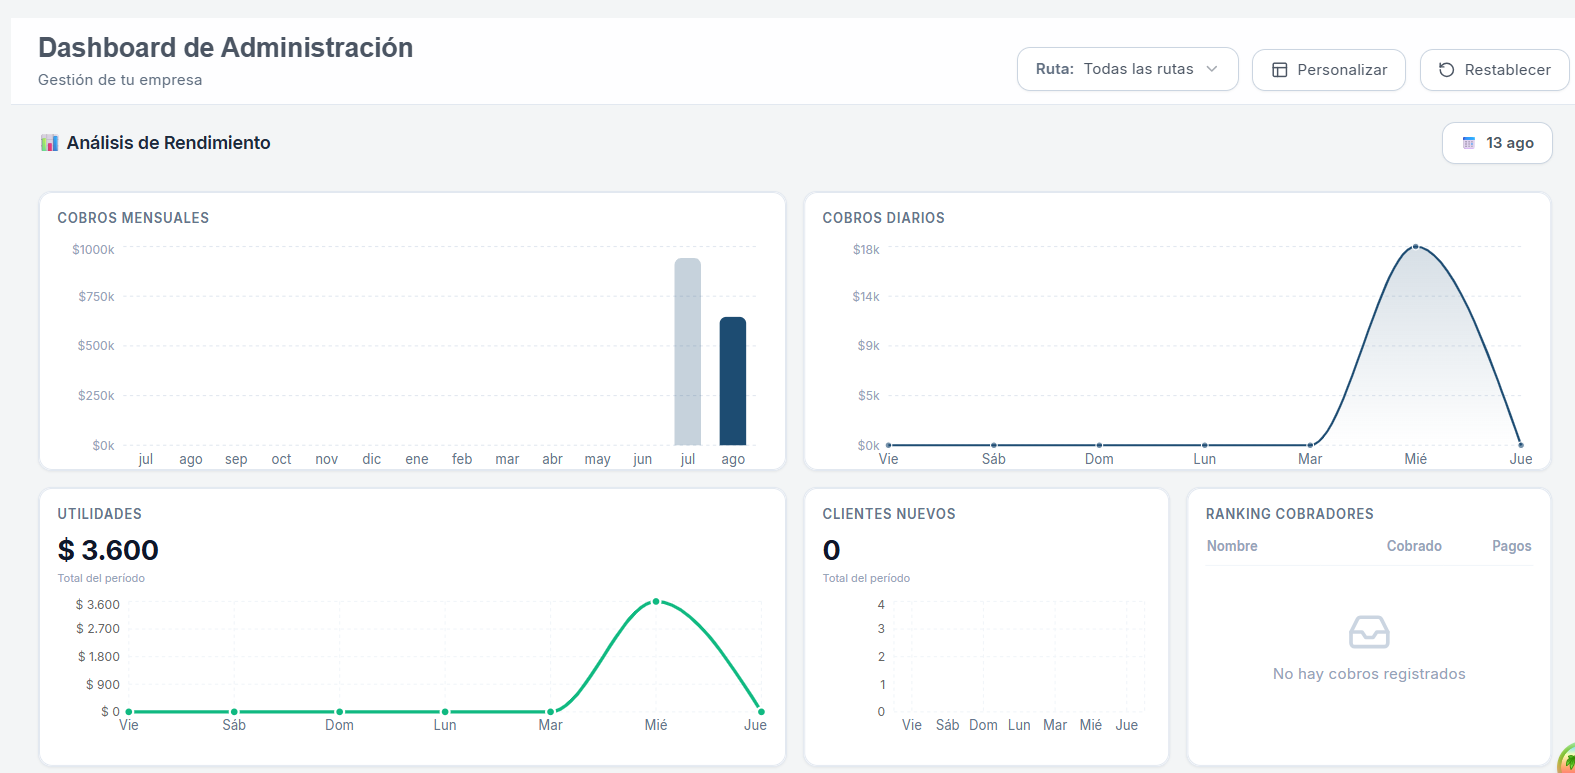
Task: Click the Personalizar button
Action: point(1328,70)
